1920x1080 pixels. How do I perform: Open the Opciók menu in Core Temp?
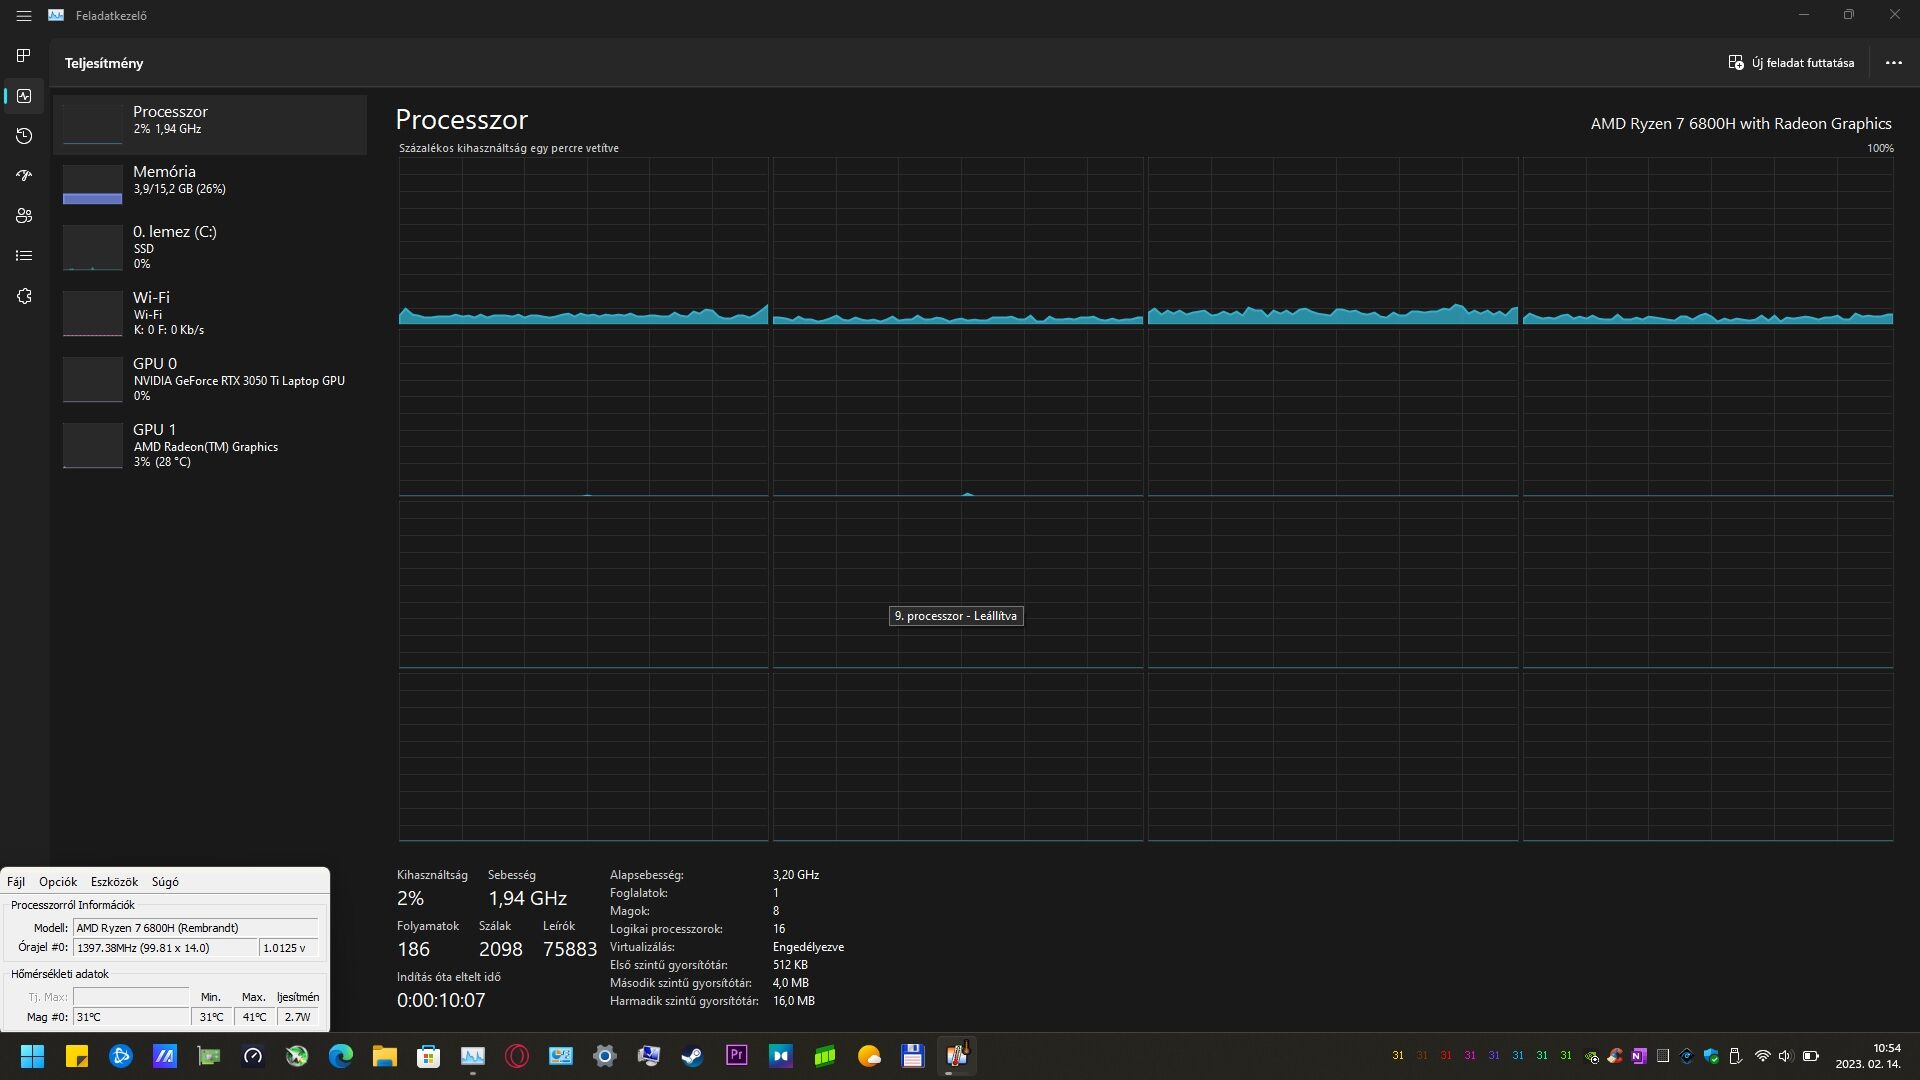pyautogui.click(x=58, y=882)
